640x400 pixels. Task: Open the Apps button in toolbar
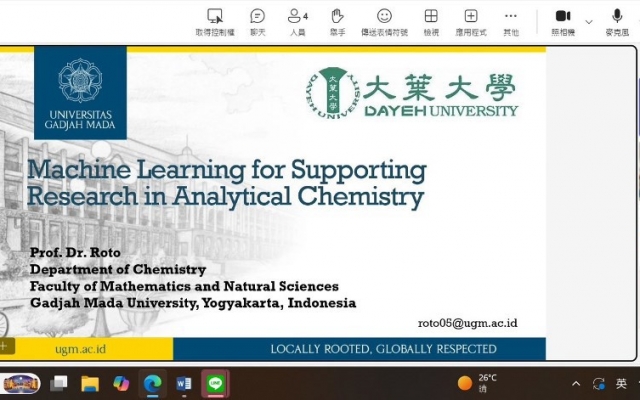click(x=470, y=21)
